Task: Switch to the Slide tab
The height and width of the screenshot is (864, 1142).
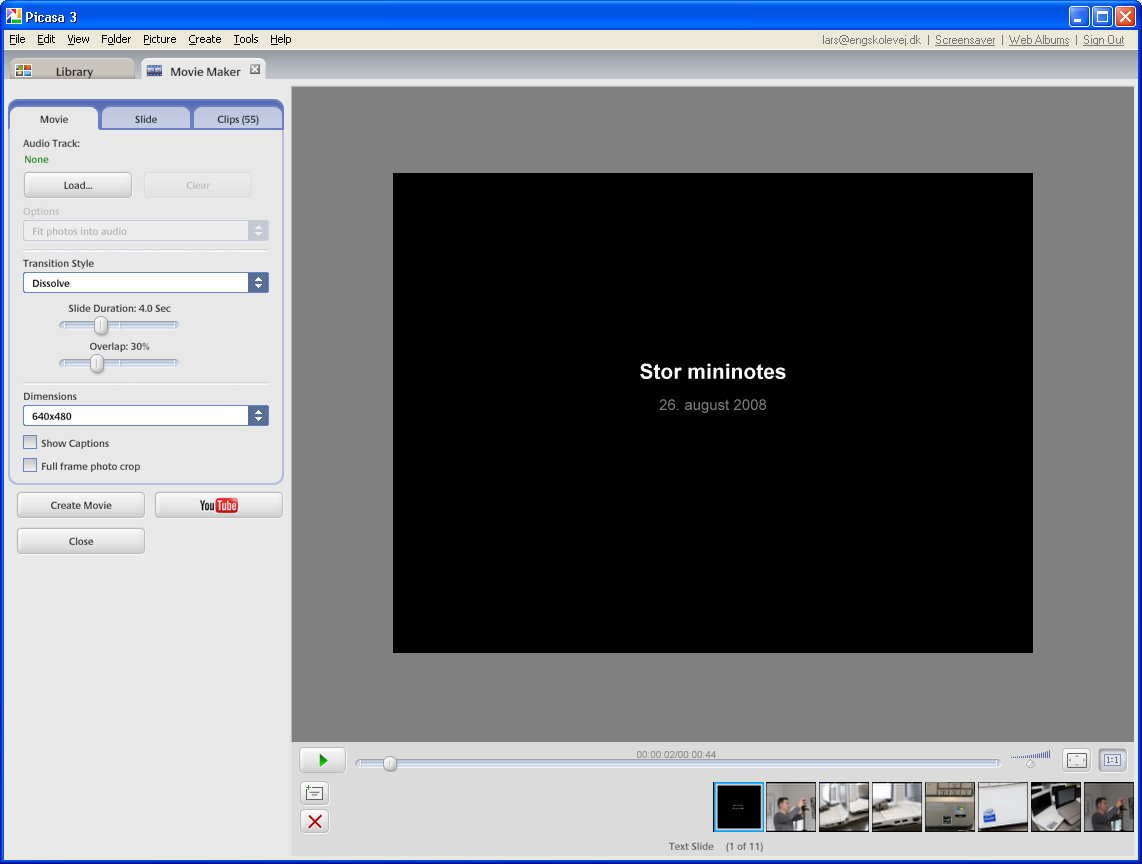Action: [x=146, y=119]
